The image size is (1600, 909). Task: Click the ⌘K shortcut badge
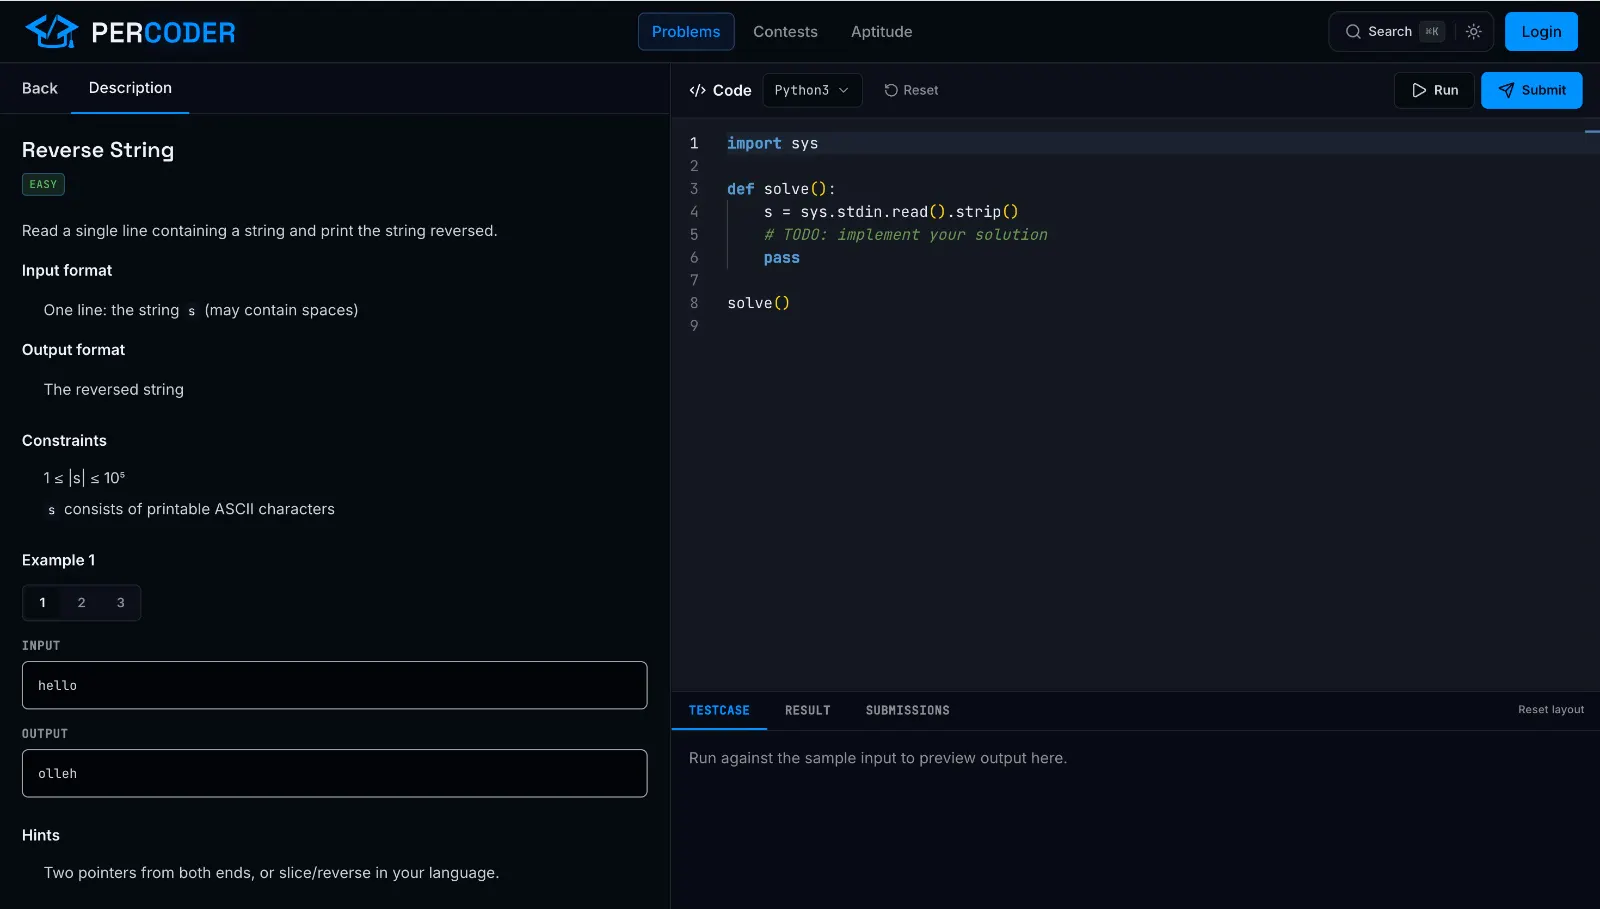pyautogui.click(x=1432, y=32)
